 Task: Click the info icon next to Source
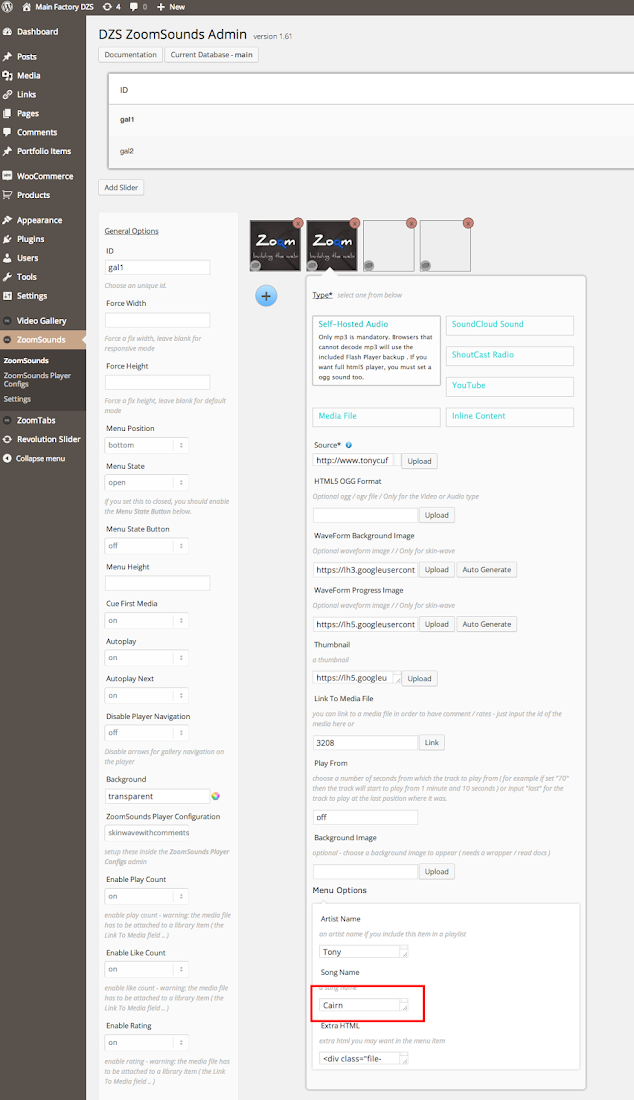click(349, 445)
